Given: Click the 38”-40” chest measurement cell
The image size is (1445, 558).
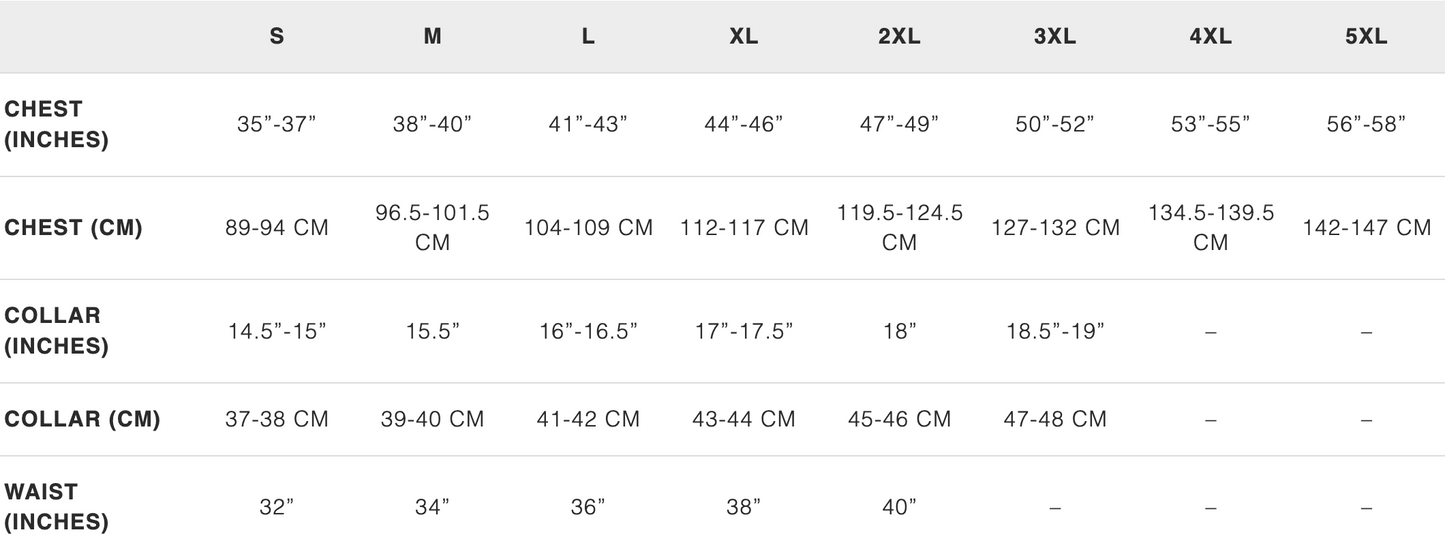Looking at the screenshot, I should (432, 125).
